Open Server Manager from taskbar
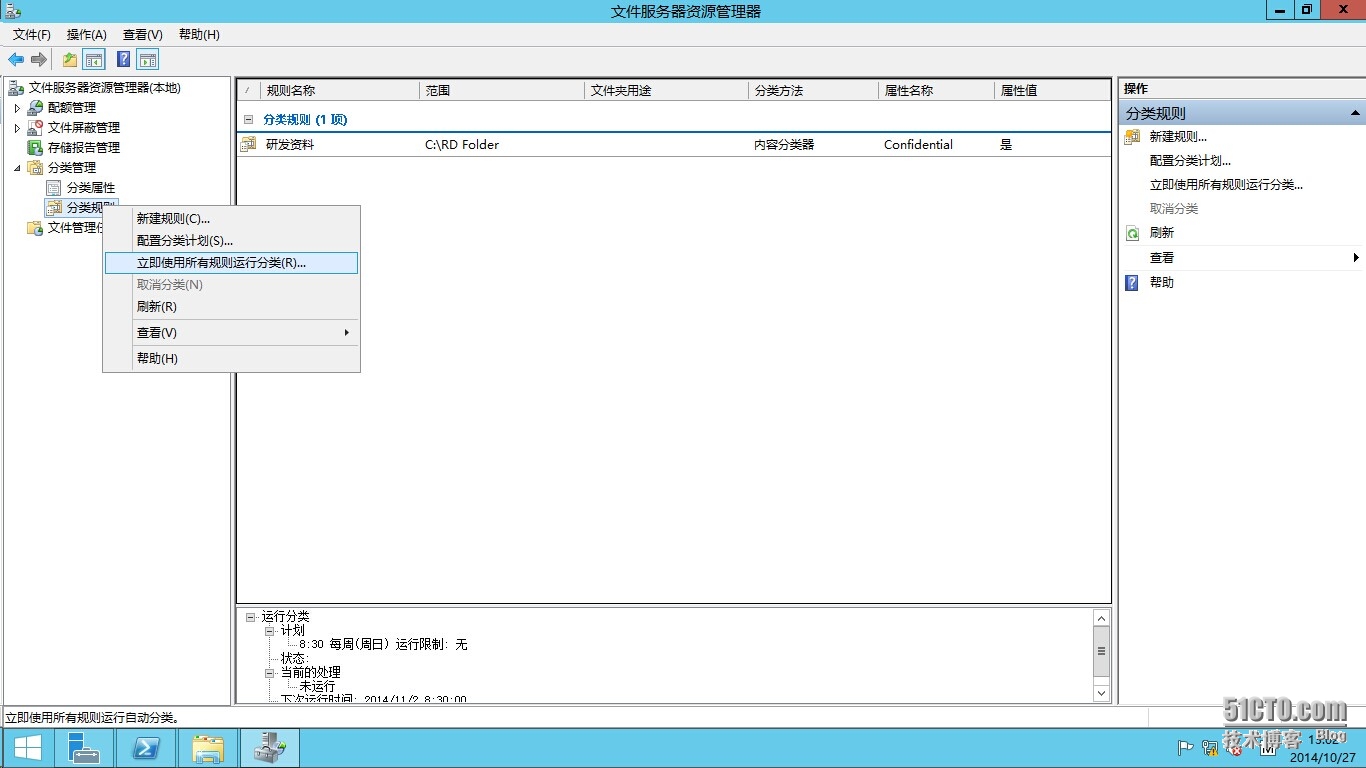The height and width of the screenshot is (768, 1366). 84,748
